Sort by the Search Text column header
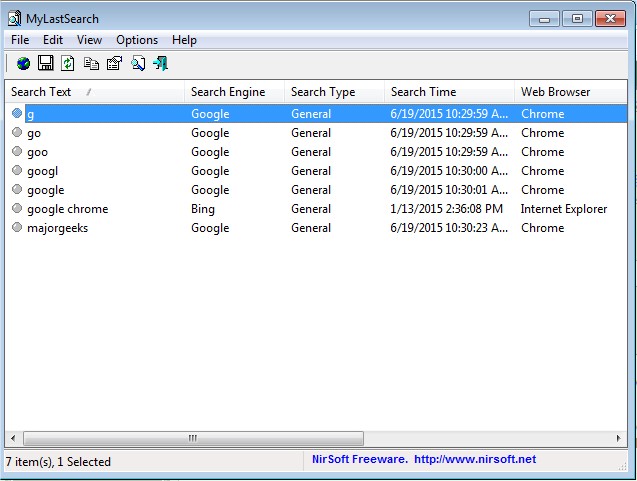The image size is (637, 481). (95, 92)
